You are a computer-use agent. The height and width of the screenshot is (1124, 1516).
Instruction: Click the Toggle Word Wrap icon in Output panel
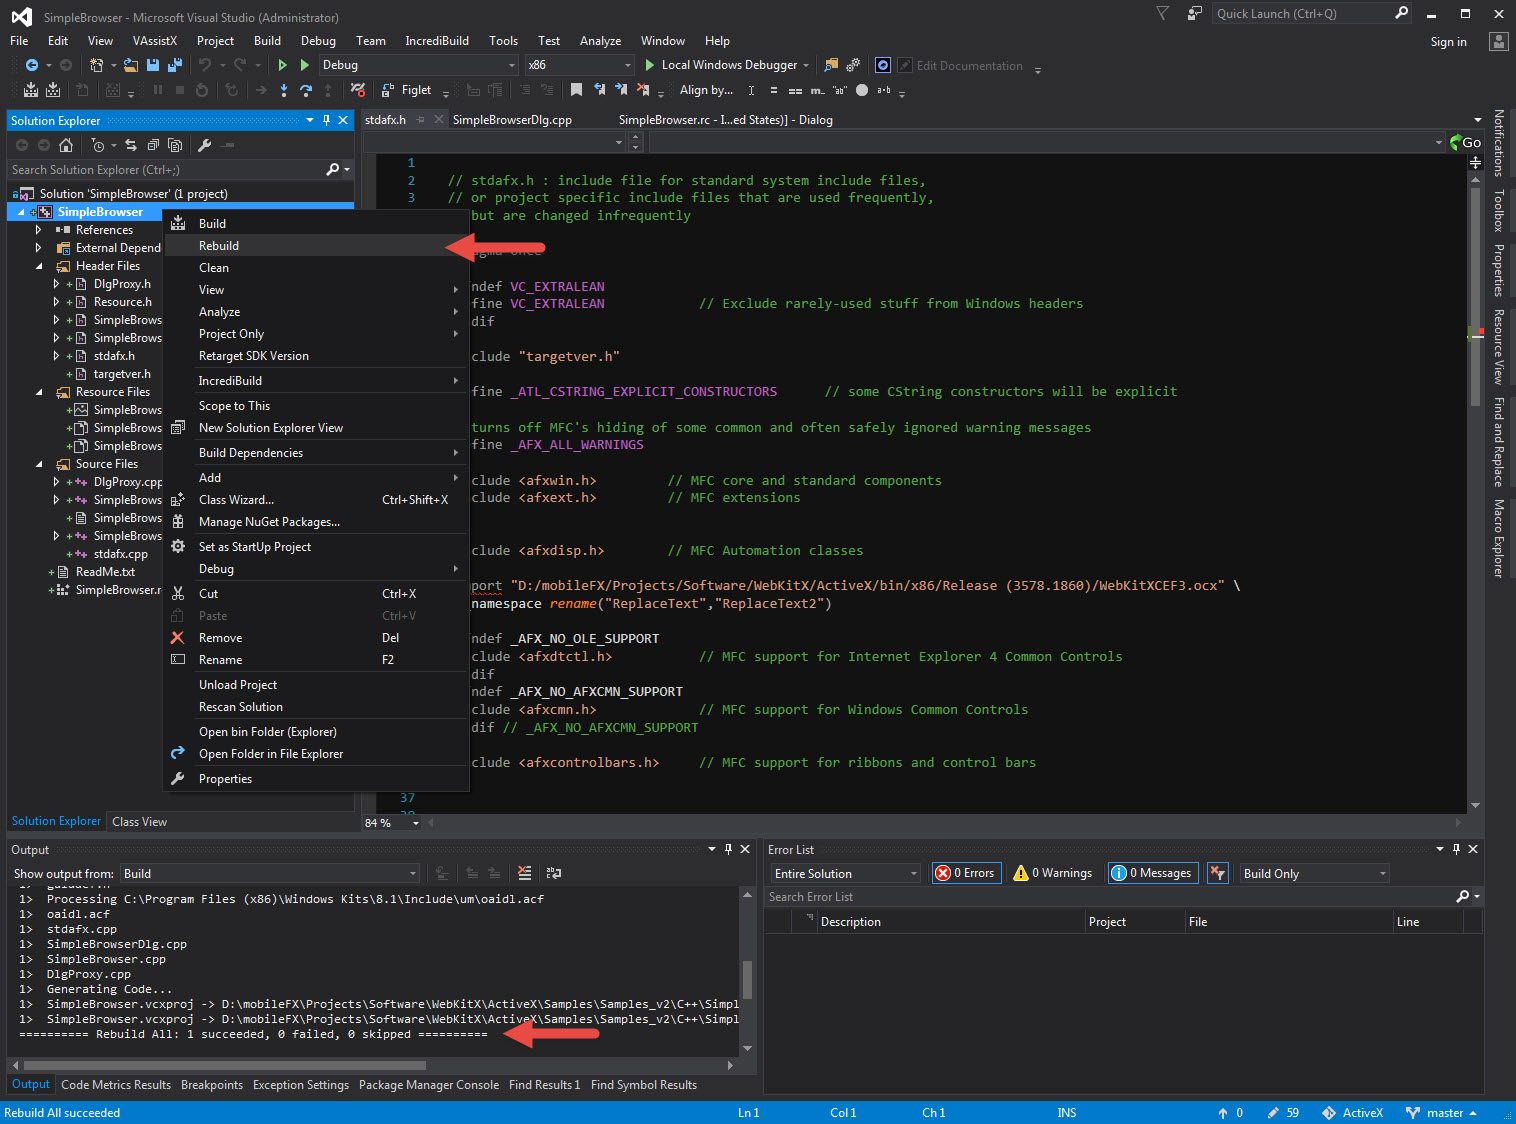click(x=554, y=873)
